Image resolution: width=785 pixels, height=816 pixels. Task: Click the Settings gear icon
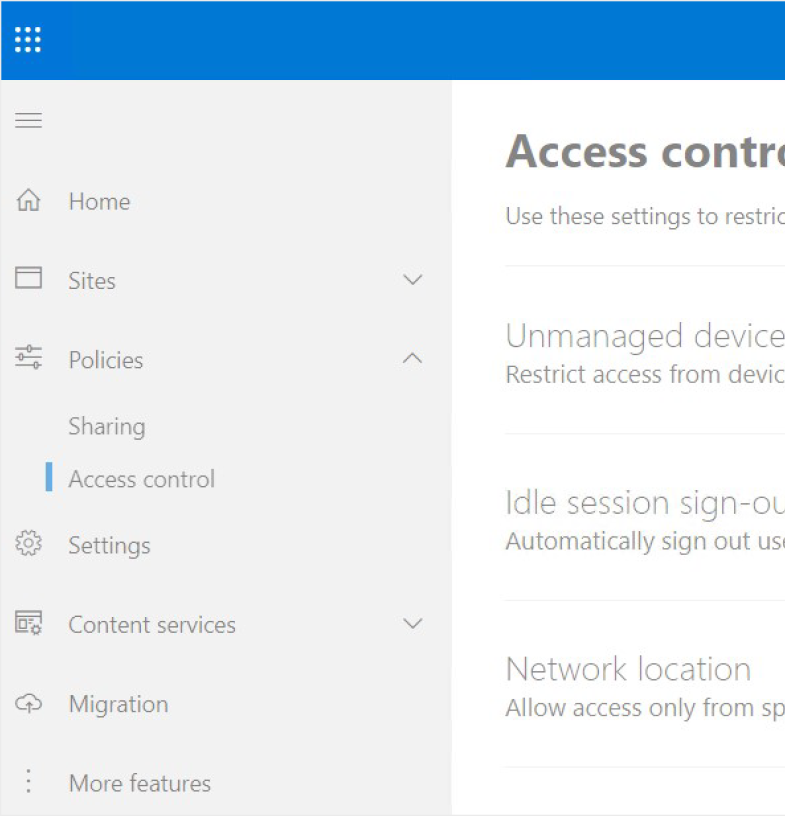[28, 543]
